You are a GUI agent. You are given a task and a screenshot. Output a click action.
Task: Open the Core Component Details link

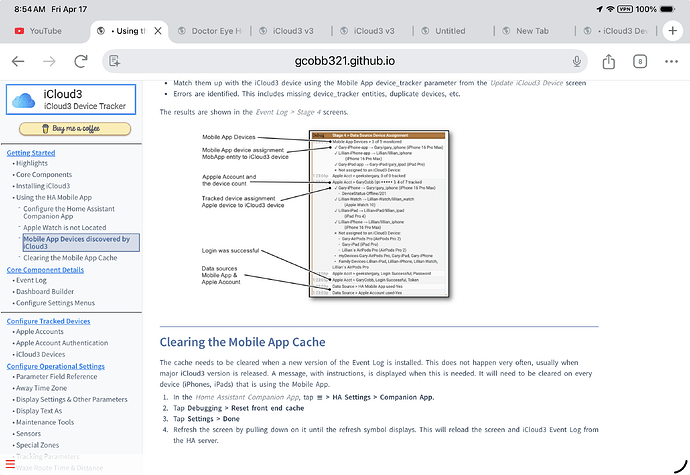[45, 270]
